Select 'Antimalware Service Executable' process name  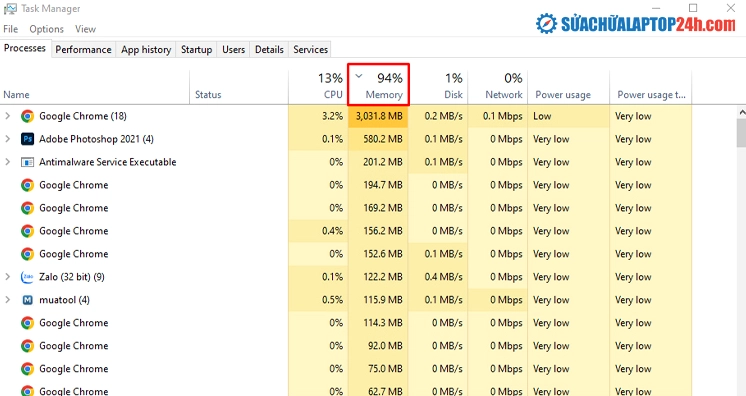click(108, 162)
